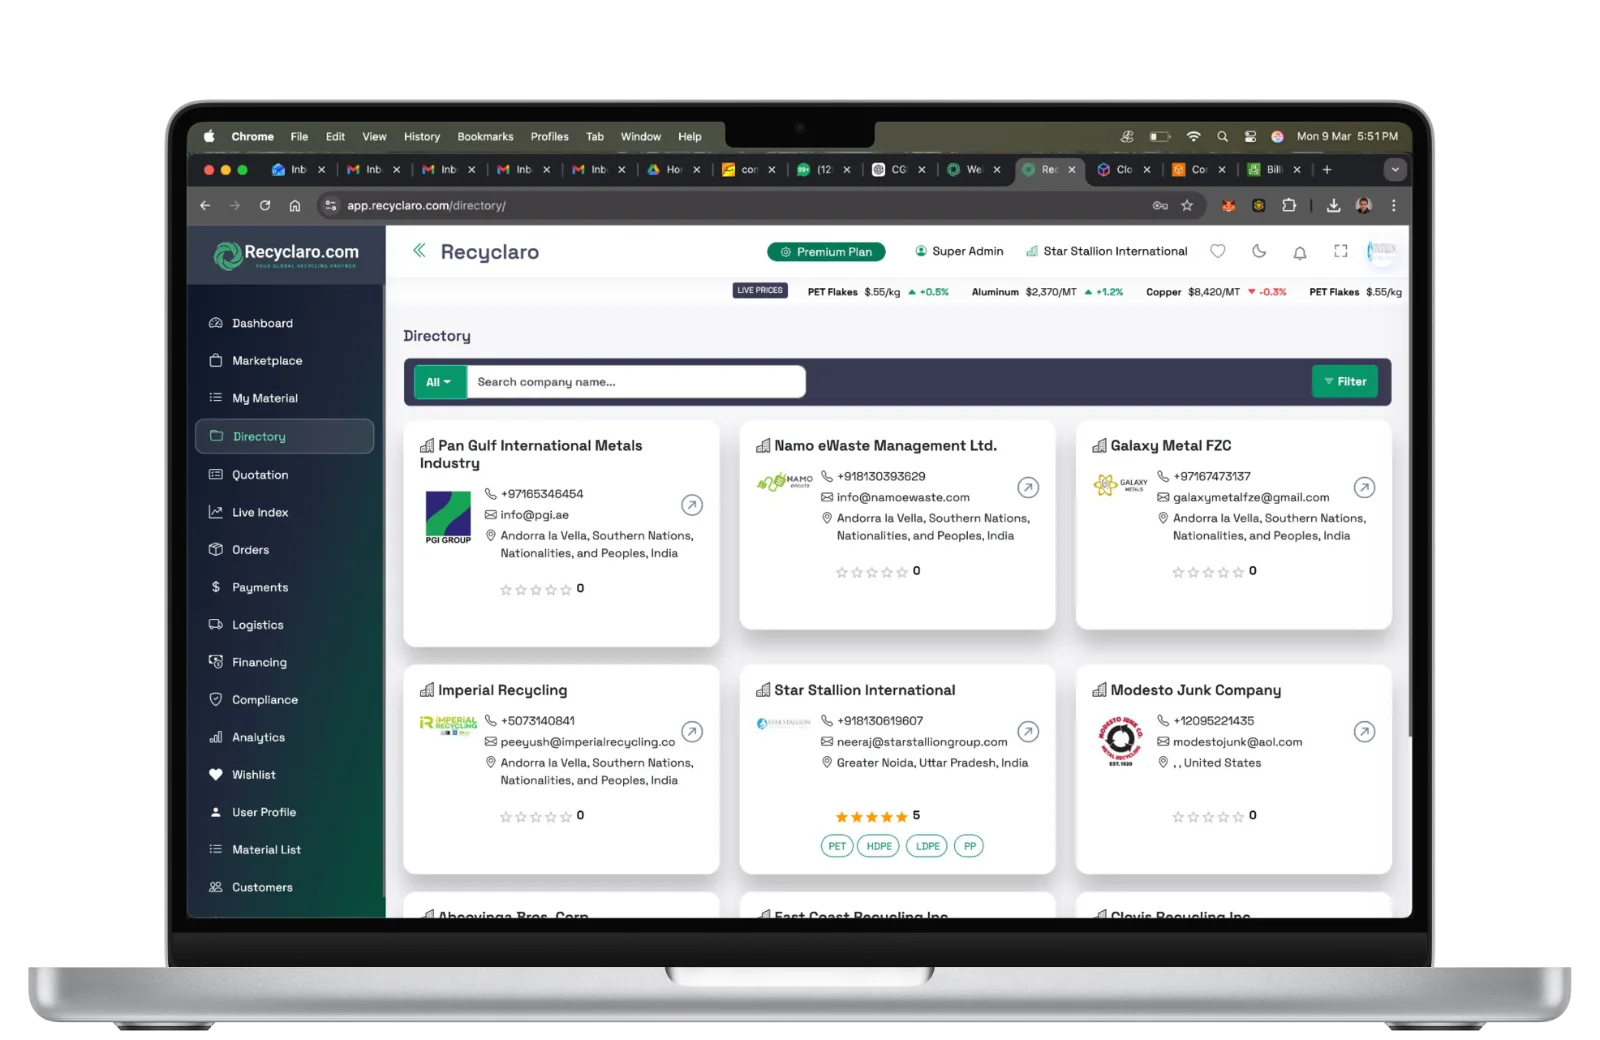Reload the page in Chrome
This screenshot has height=1040, width=1600.
coord(265,205)
